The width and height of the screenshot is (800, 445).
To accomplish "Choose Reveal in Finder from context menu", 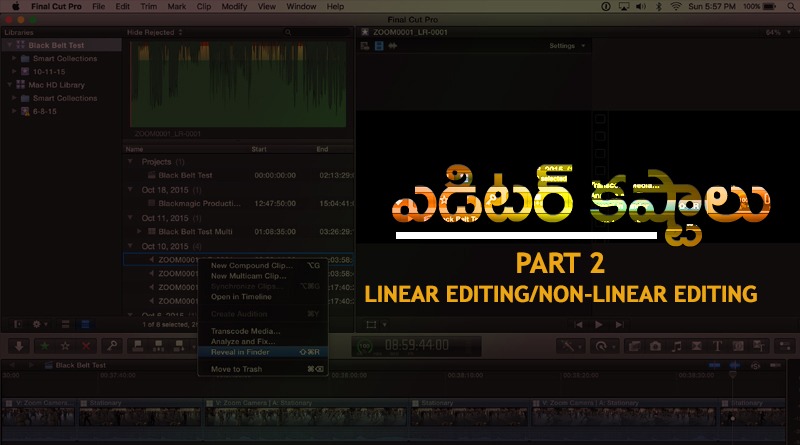I will click(x=240, y=351).
